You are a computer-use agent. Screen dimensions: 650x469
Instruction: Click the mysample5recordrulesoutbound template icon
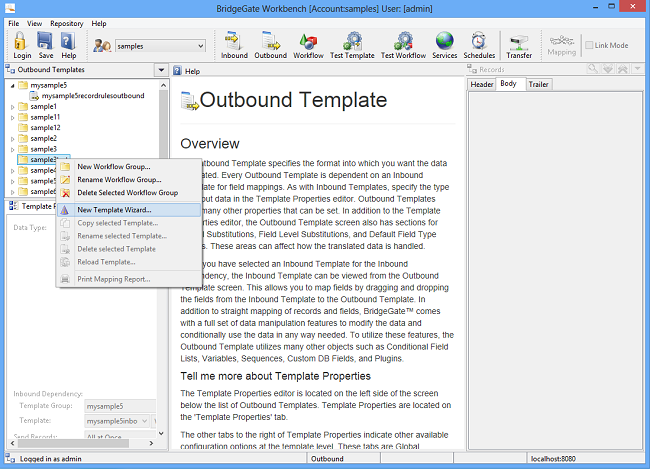point(34,96)
